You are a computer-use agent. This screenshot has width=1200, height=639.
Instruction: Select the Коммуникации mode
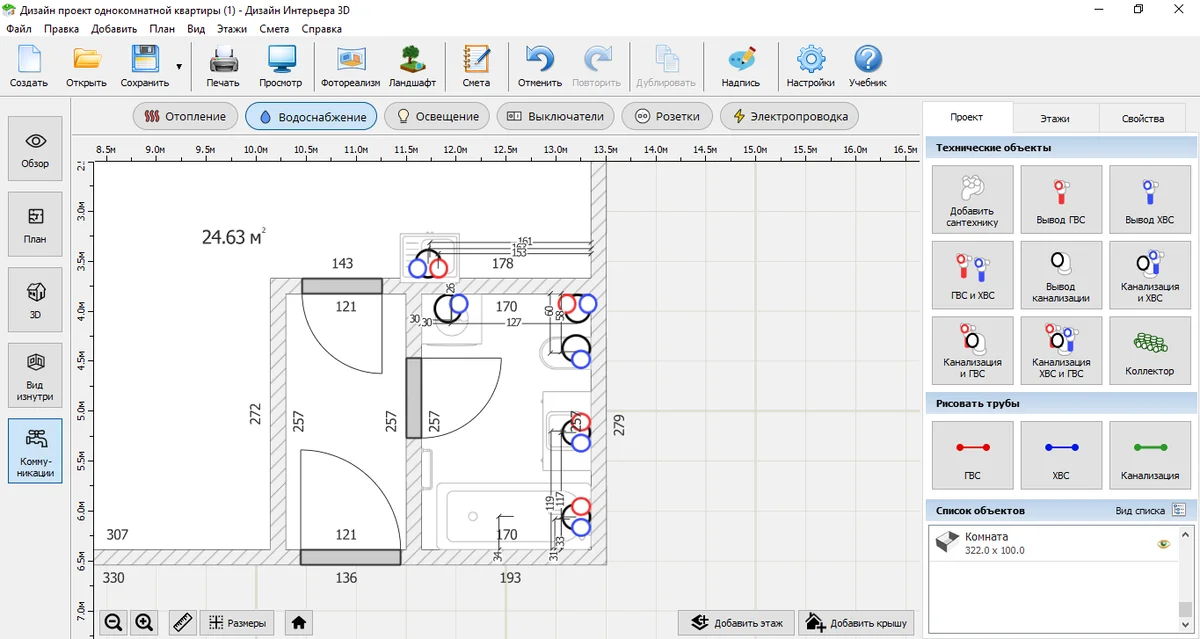35,451
